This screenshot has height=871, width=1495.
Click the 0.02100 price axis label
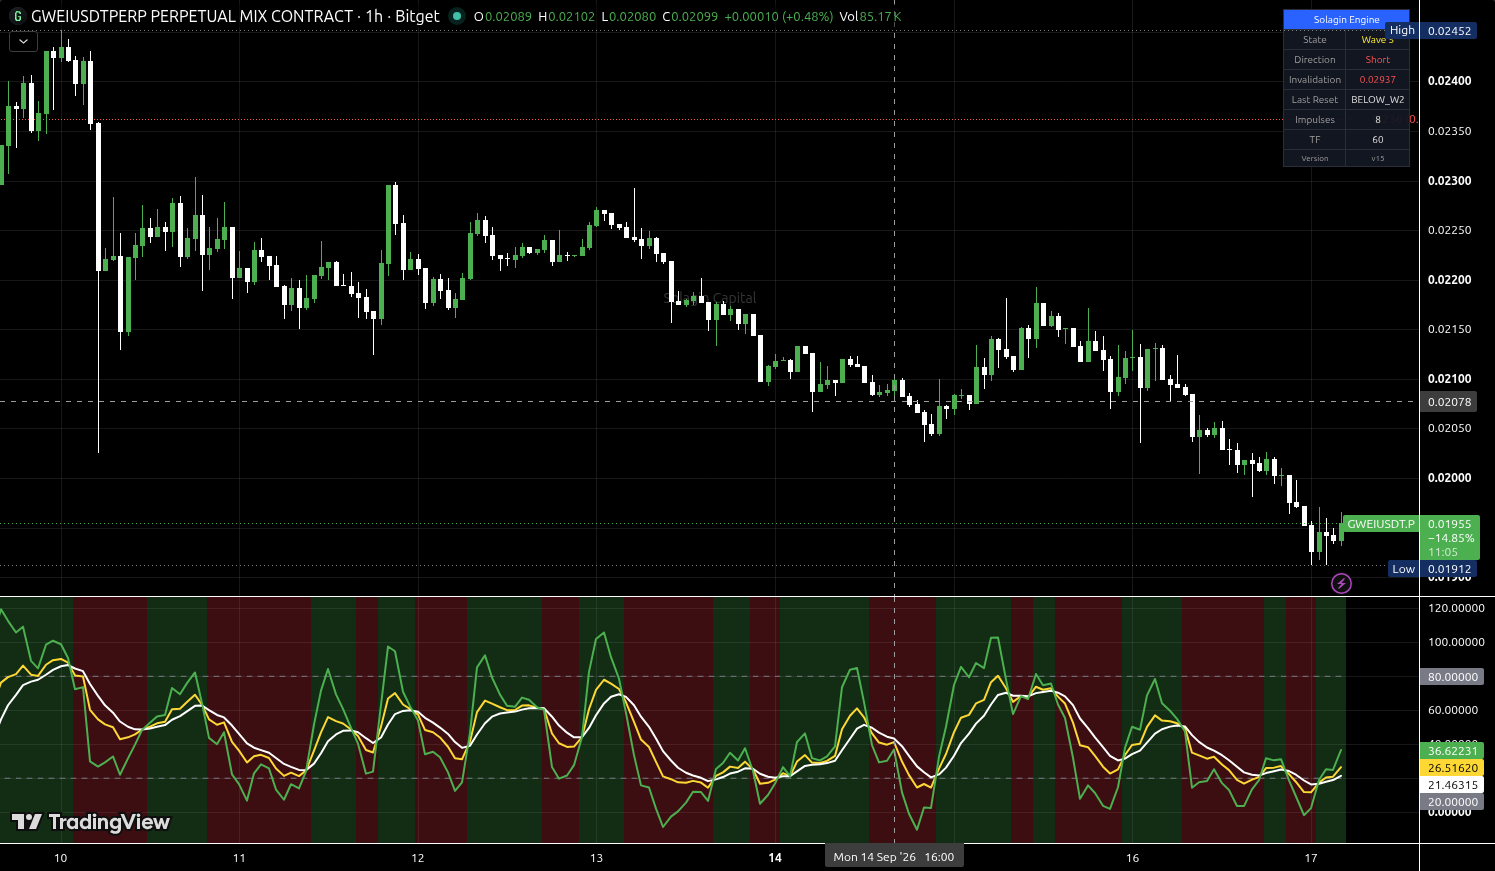(1449, 379)
